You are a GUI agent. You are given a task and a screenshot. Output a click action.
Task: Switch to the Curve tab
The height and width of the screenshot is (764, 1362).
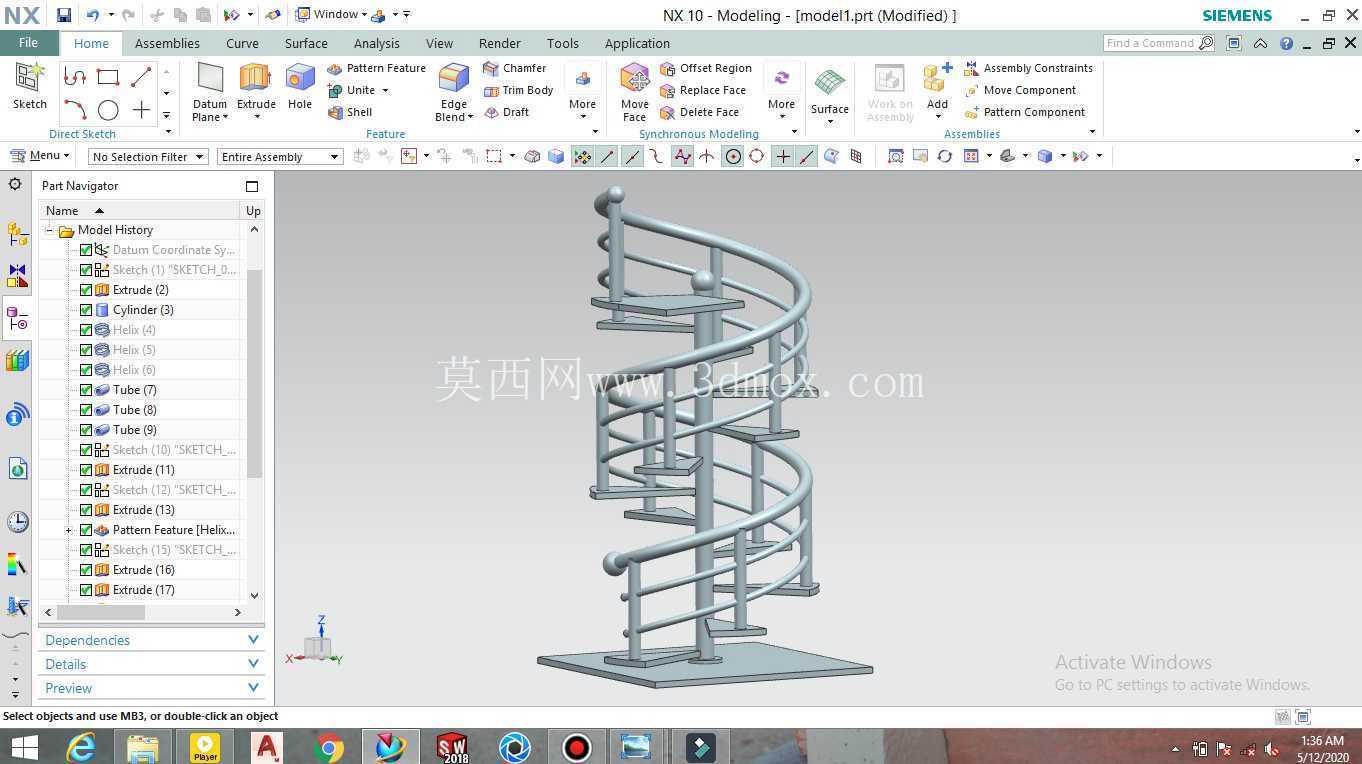tap(242, 43)
